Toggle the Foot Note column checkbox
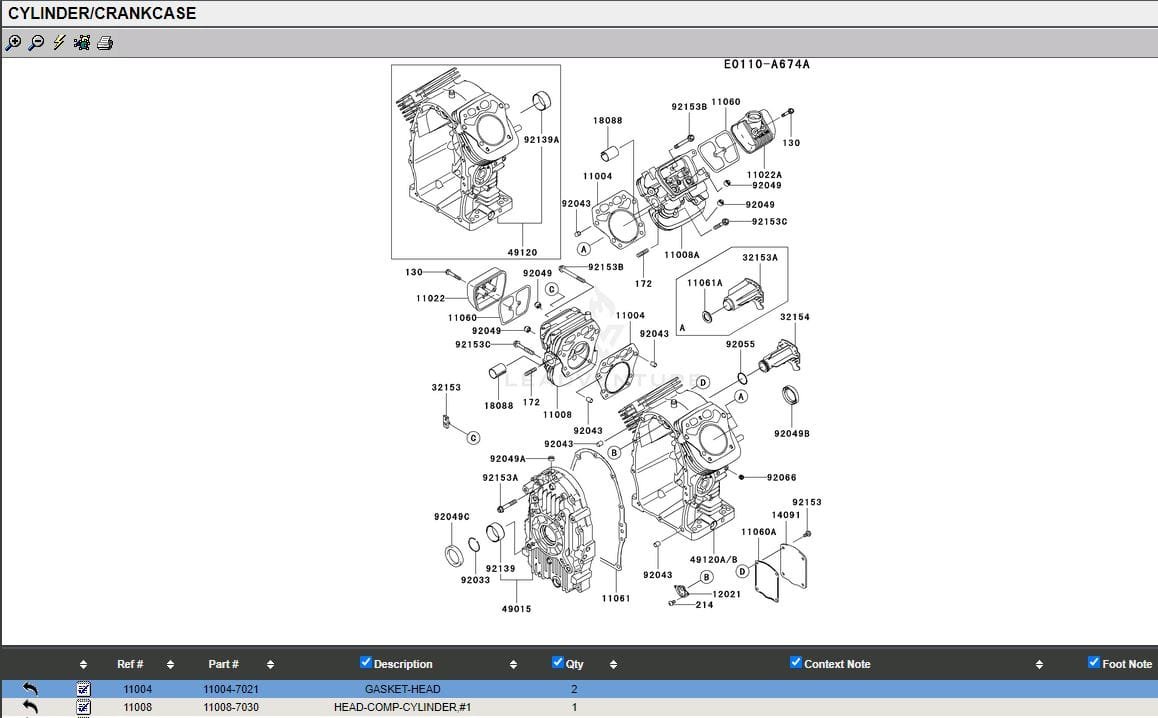The width and height of the screenshot is (1158, 718). coord(1094,662)
